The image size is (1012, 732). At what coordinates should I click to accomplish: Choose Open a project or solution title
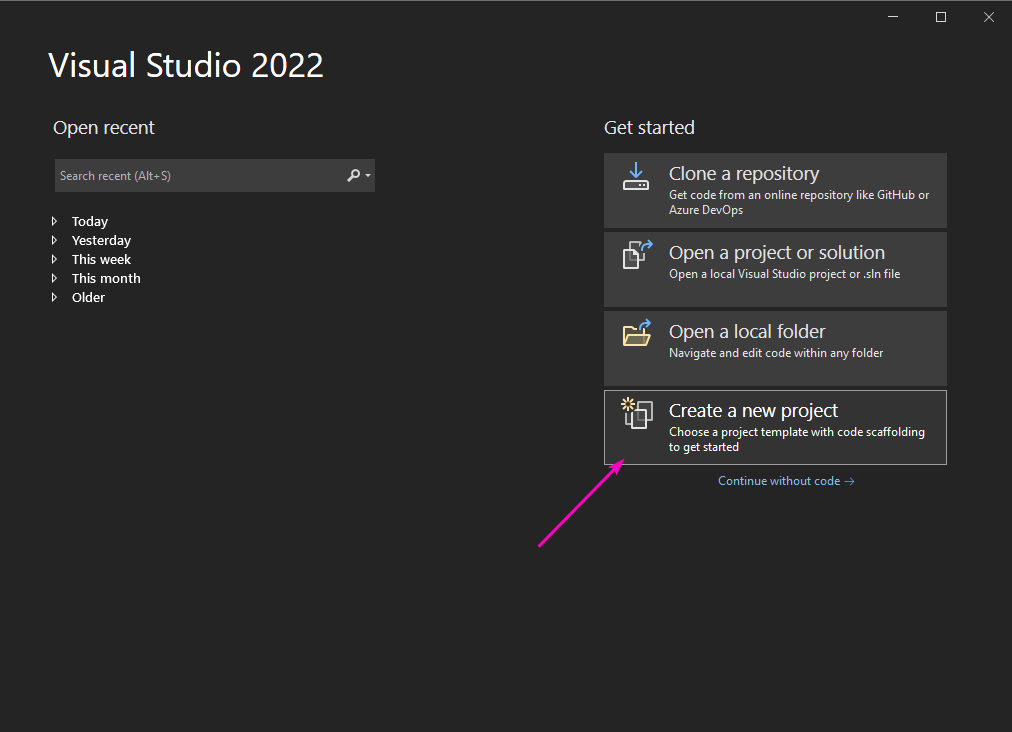pyautogui.click(x=776, y=252)
